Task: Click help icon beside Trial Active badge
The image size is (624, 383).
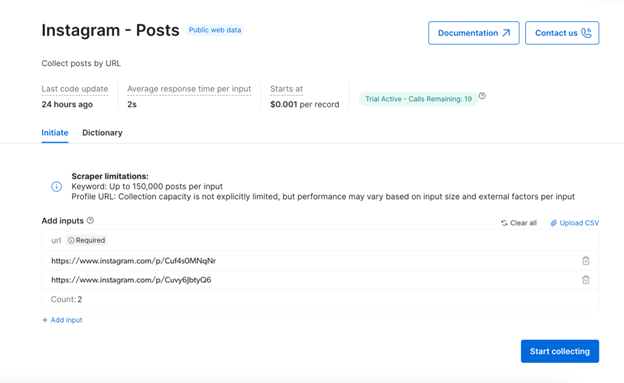Action: [482, 96]
